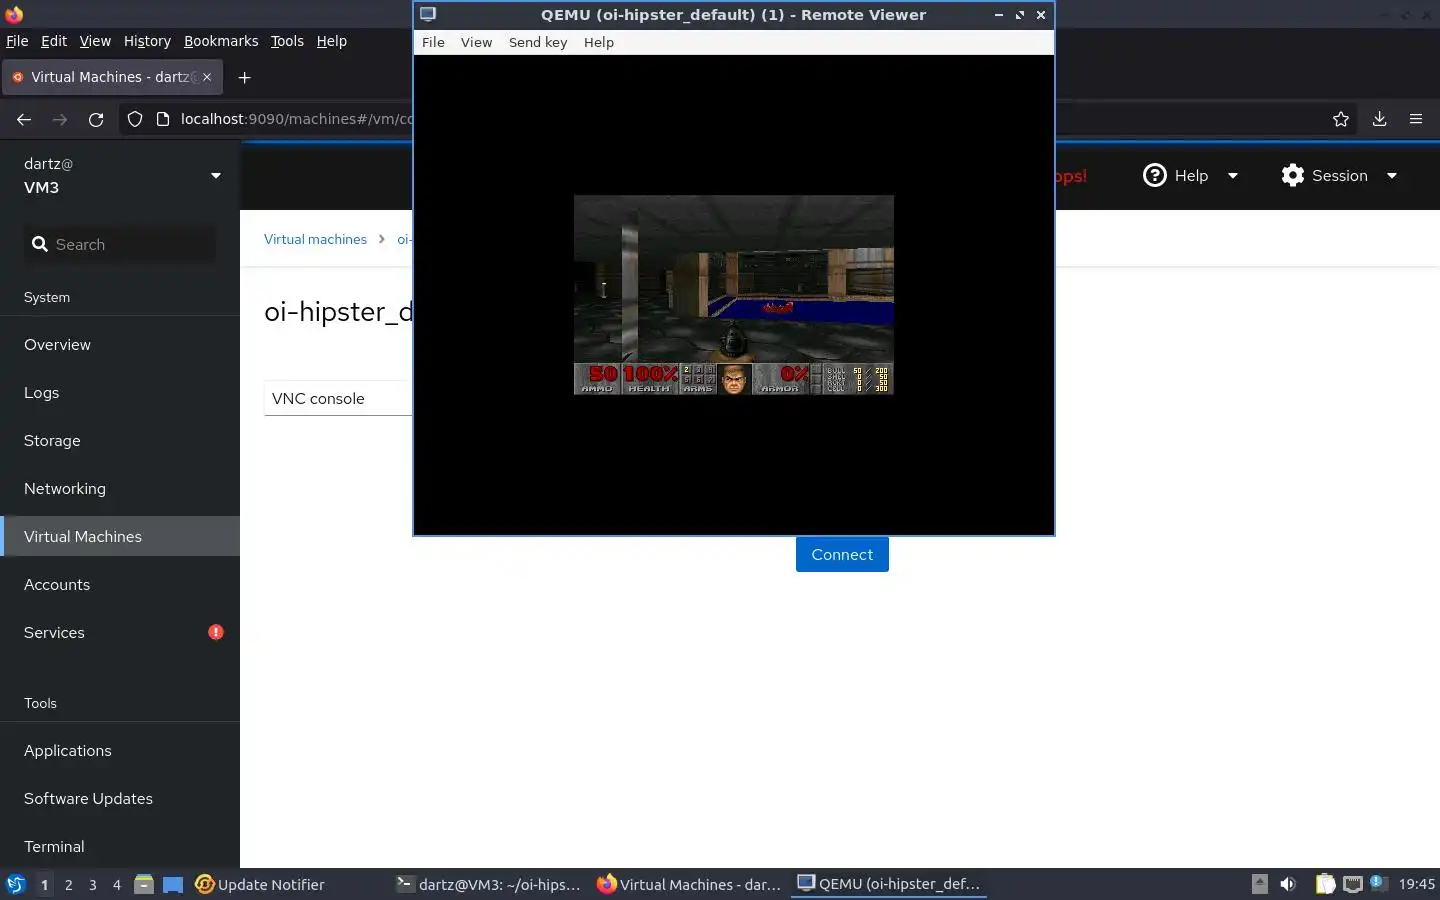Click the Help question-mark icon in Cockpit

click(1155, 175)
